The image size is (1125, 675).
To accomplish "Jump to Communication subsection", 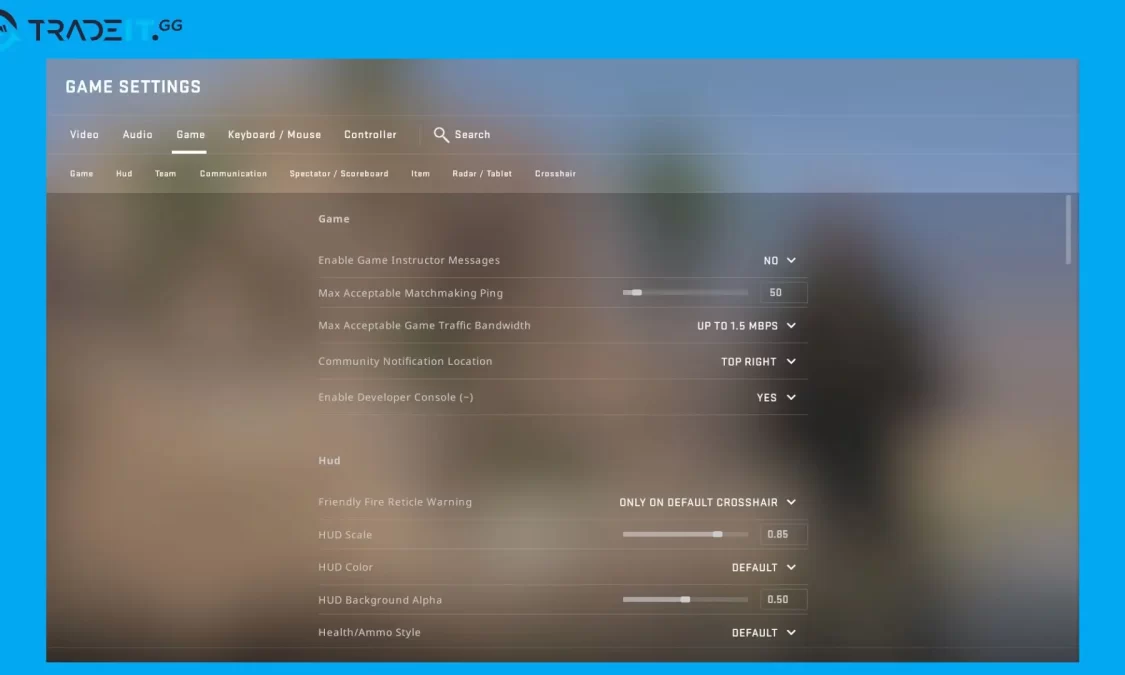I will (x=233, y=174).
